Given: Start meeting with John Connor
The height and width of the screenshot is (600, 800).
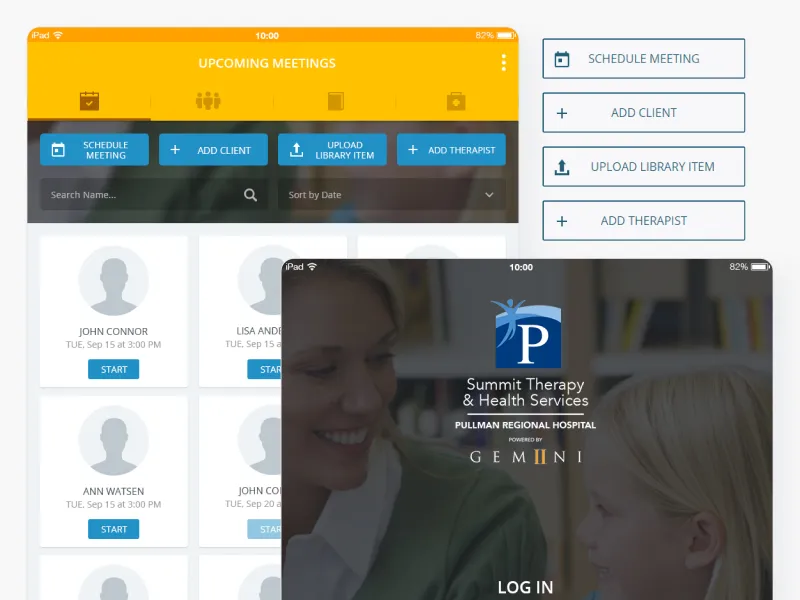Looking at the screenshot, I should click(x=113, y=369).
